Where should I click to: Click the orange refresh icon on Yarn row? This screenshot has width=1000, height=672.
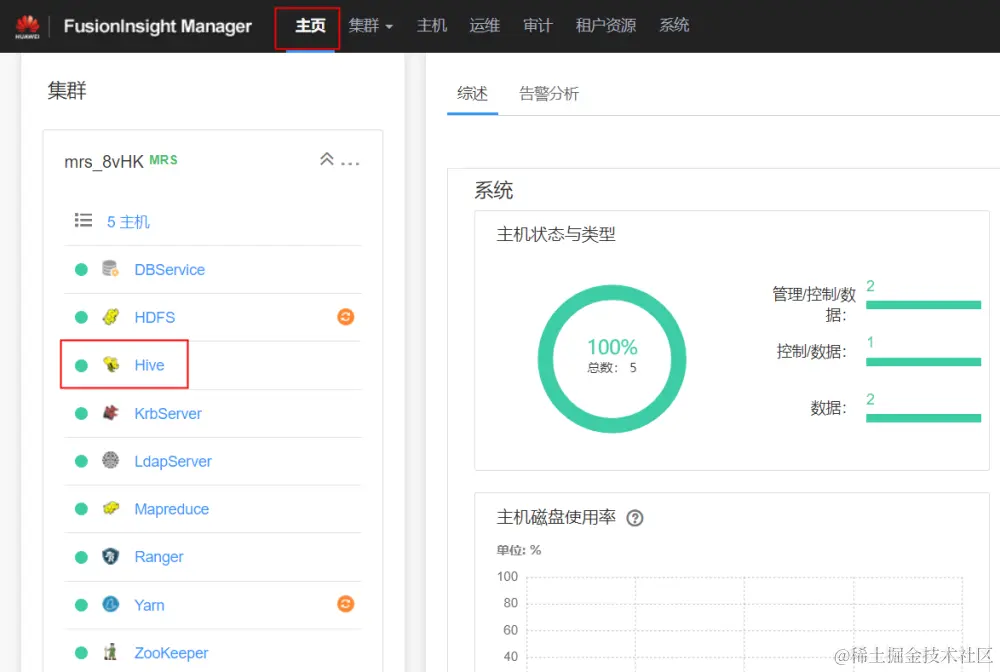point(346,603)
